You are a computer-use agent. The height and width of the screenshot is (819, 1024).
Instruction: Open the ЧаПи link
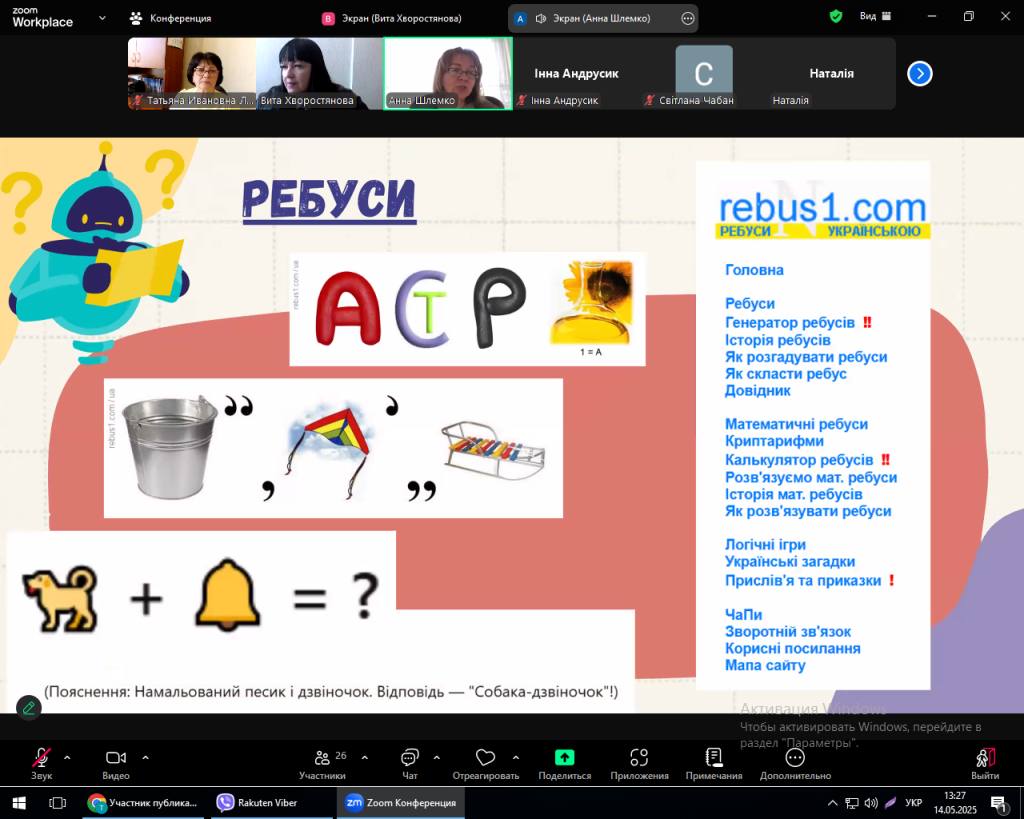(743, 615)
